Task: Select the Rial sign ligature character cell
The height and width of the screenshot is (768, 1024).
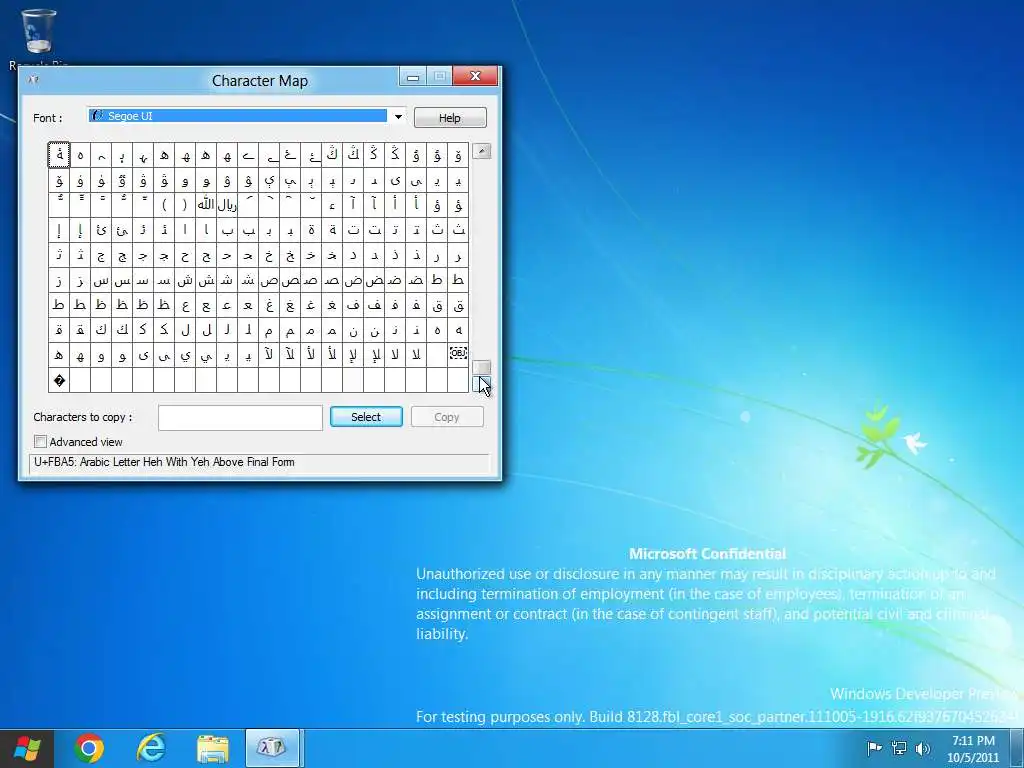Action: [x=227, y=205]
